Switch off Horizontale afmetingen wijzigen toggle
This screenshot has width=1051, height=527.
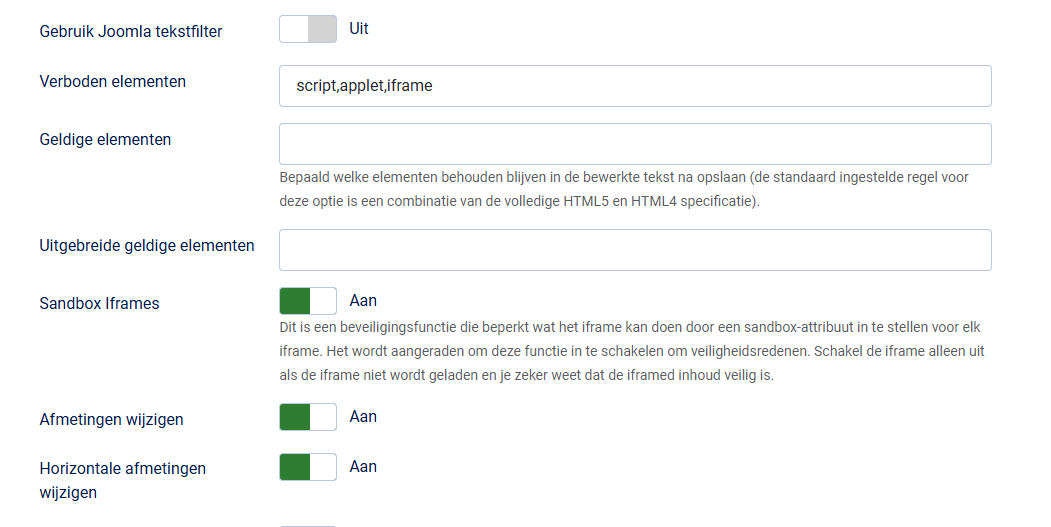tap(308, 467)
